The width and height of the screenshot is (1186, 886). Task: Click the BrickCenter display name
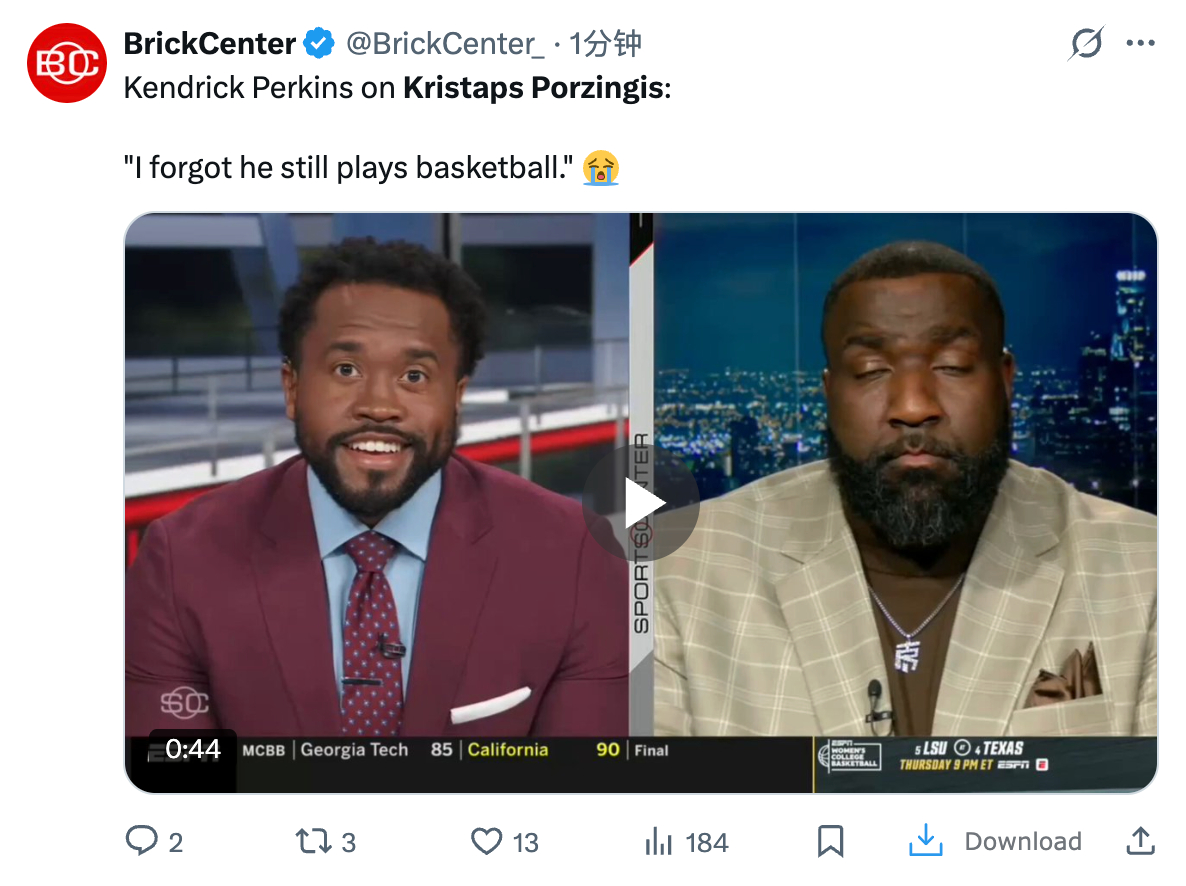click(x=209, y=44)
